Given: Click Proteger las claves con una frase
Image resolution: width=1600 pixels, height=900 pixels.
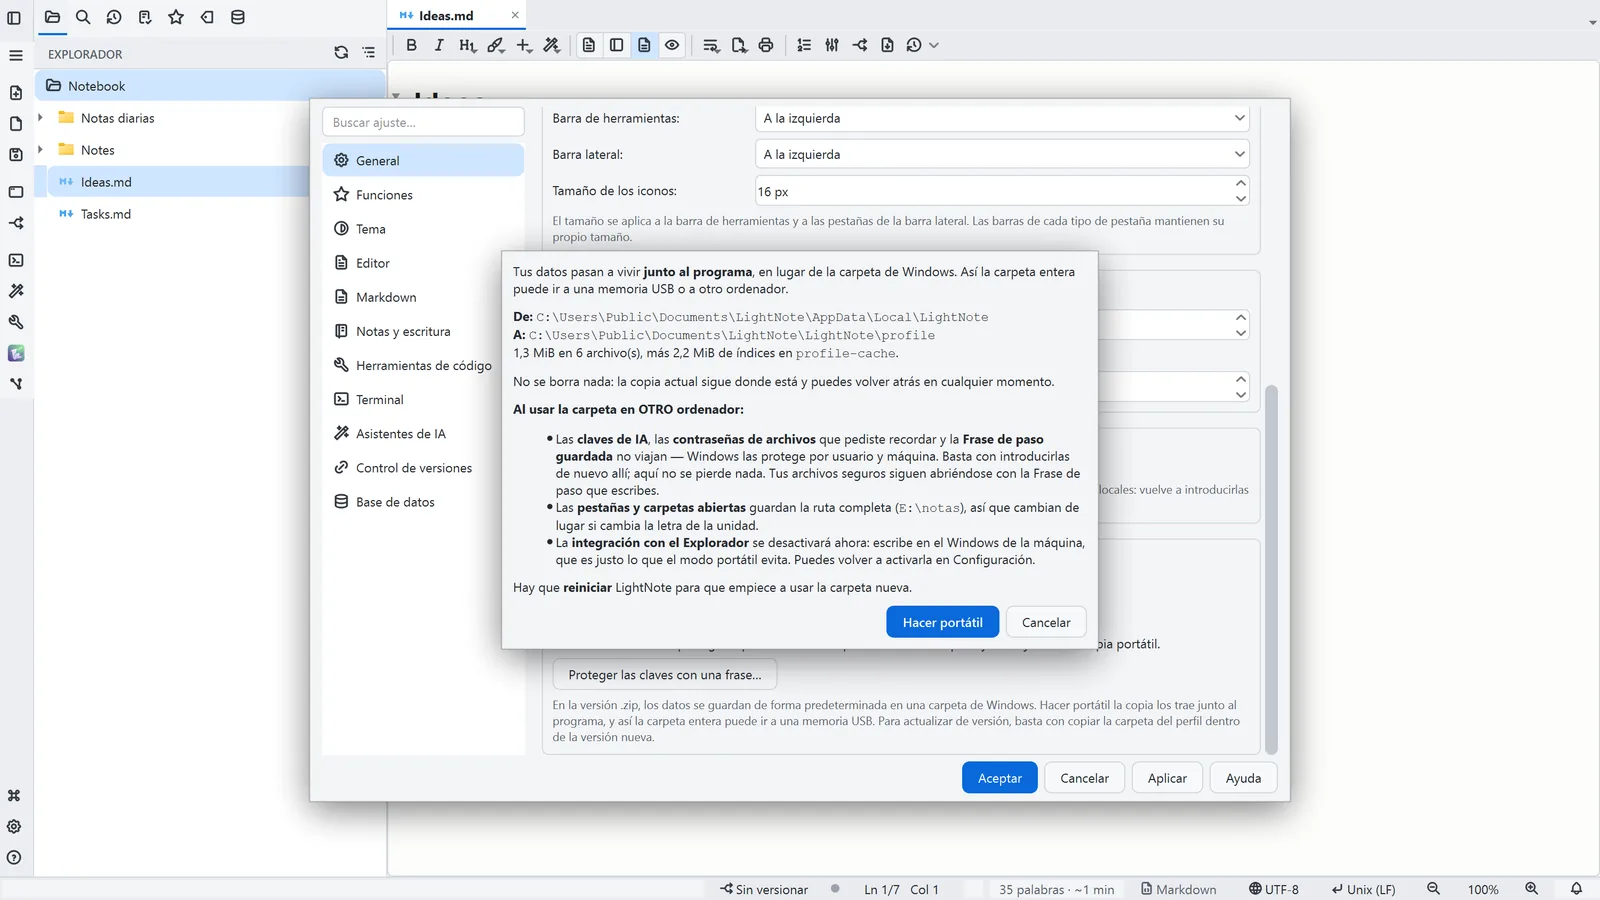Looking at the screenshot, I should click(665, 675).
